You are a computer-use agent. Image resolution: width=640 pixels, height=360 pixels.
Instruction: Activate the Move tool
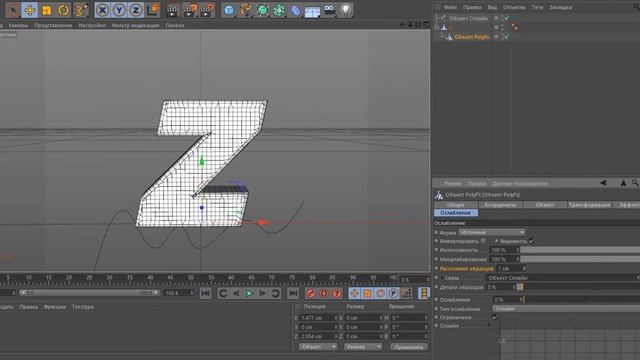click(x=30, y=10)
